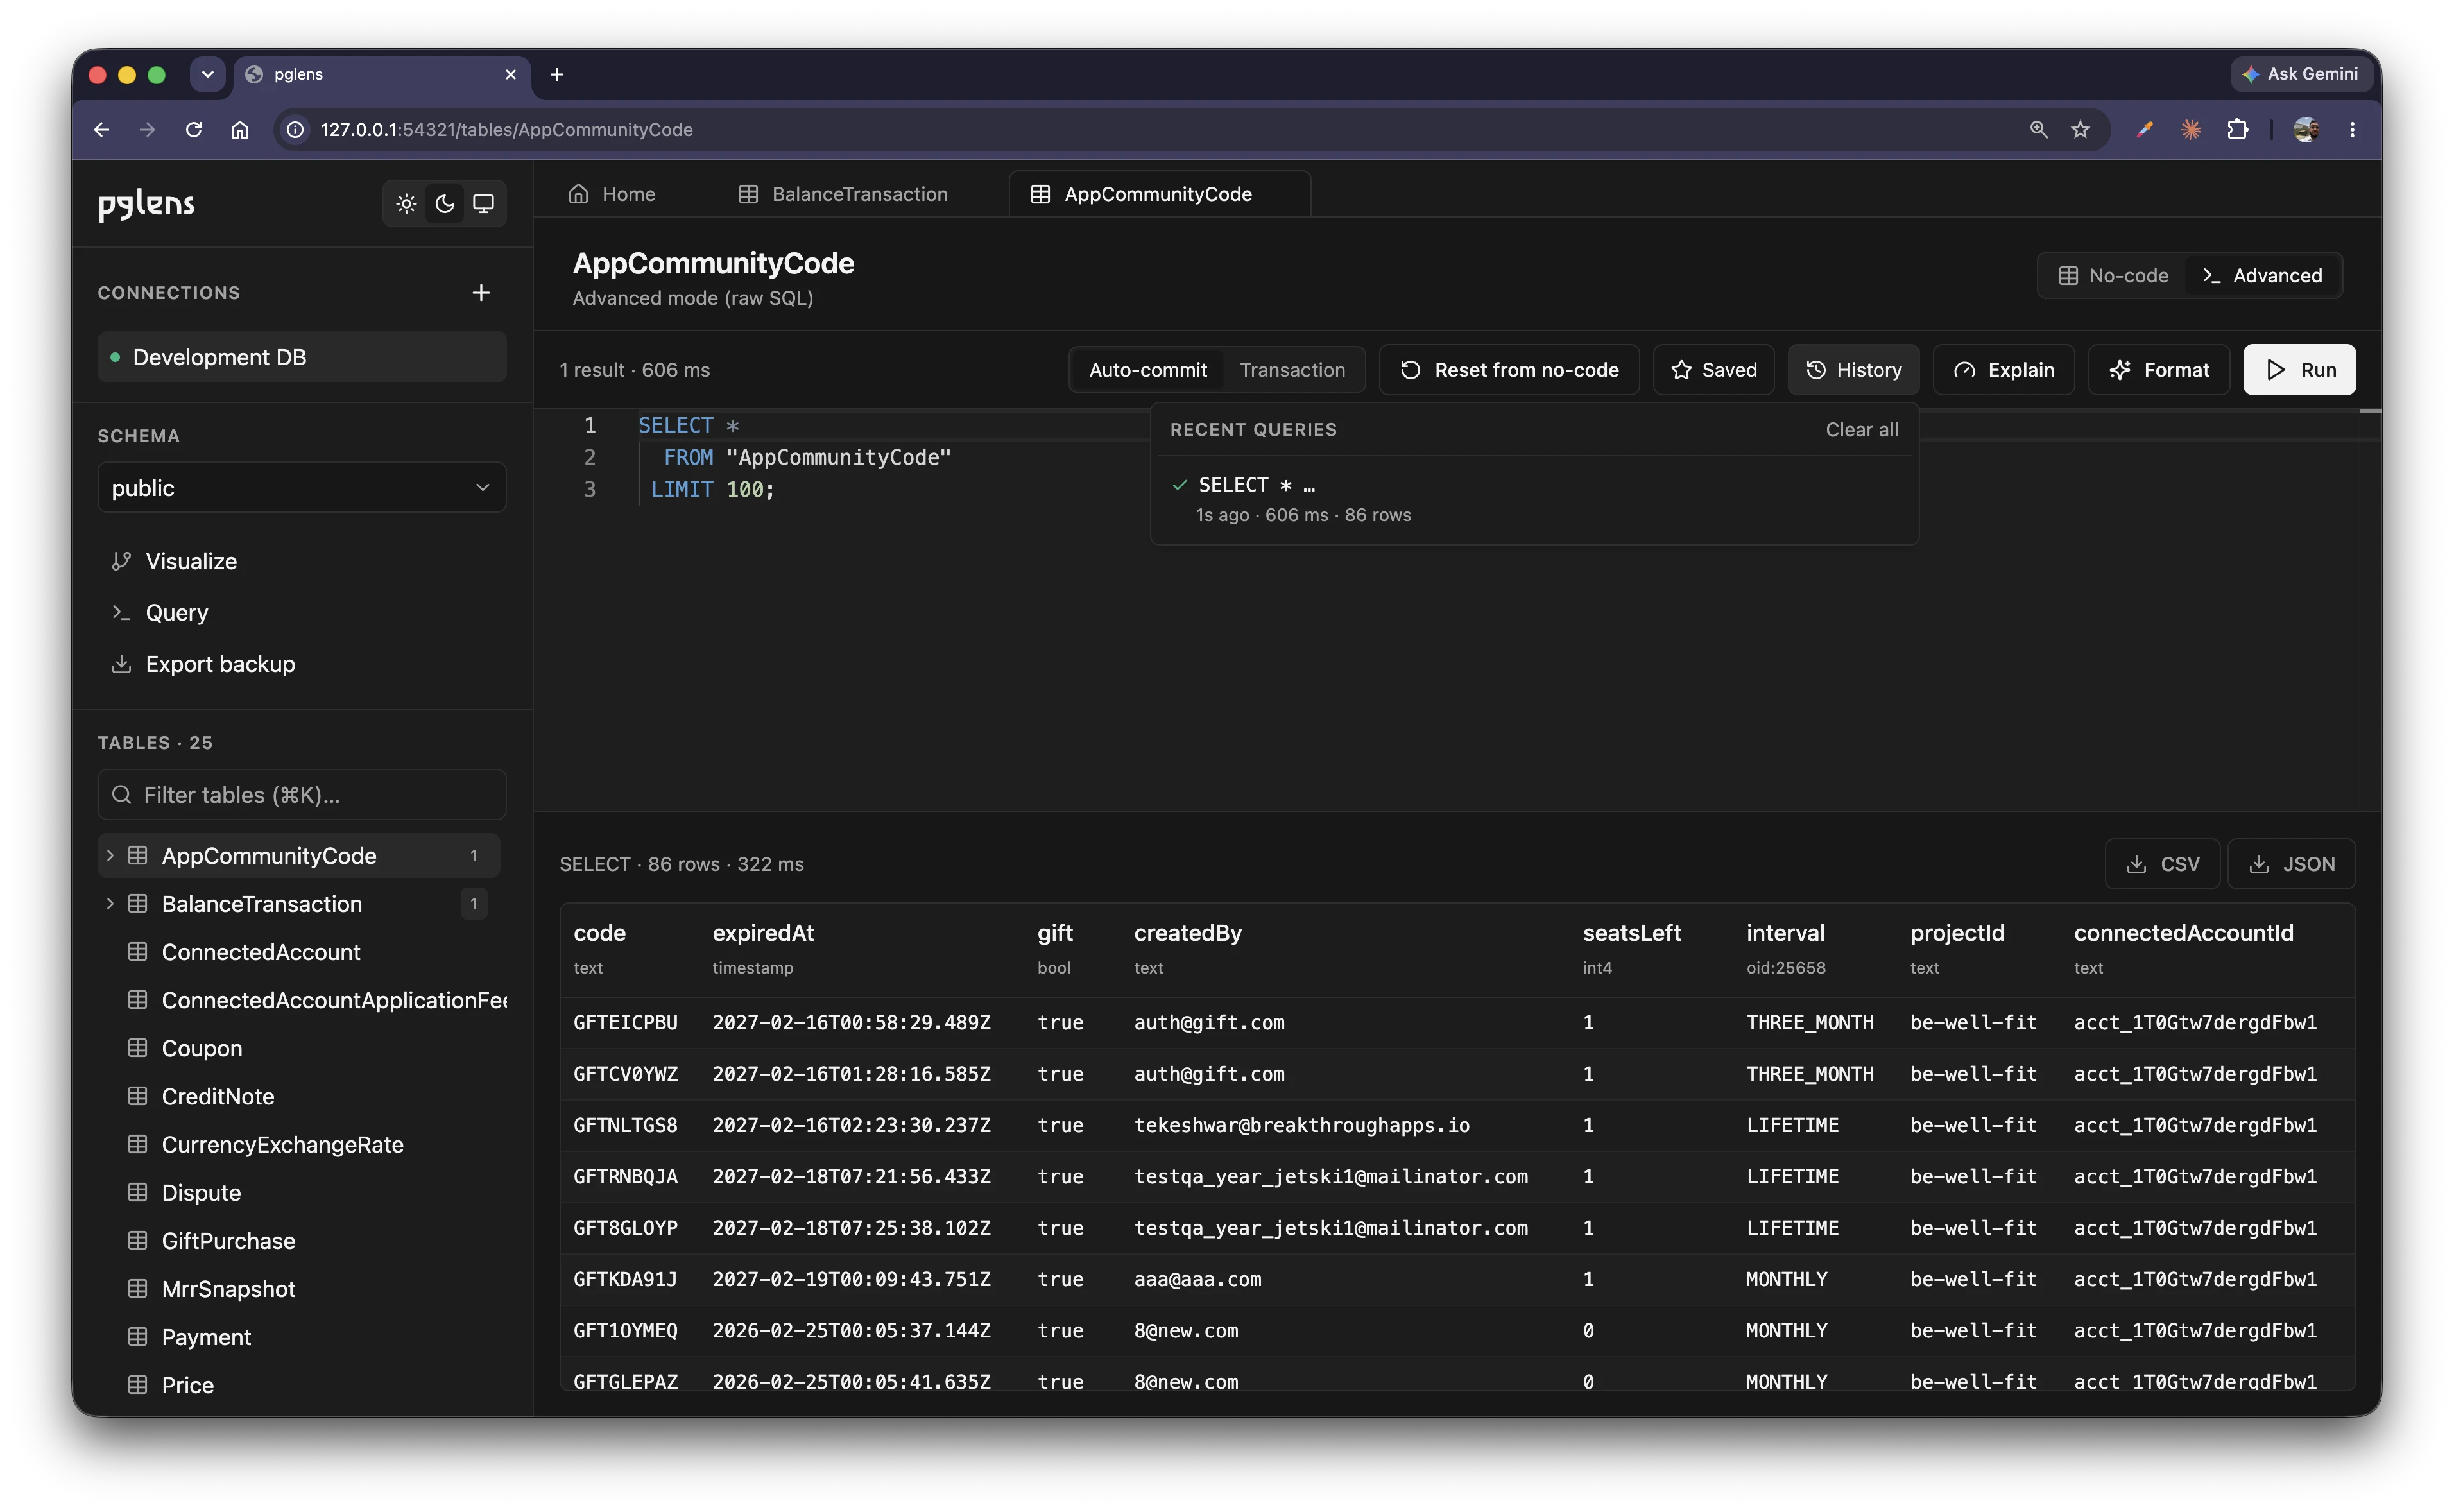Open the Query editor in sidebar
2454x1512 pixels.
(x=176, y=612)
